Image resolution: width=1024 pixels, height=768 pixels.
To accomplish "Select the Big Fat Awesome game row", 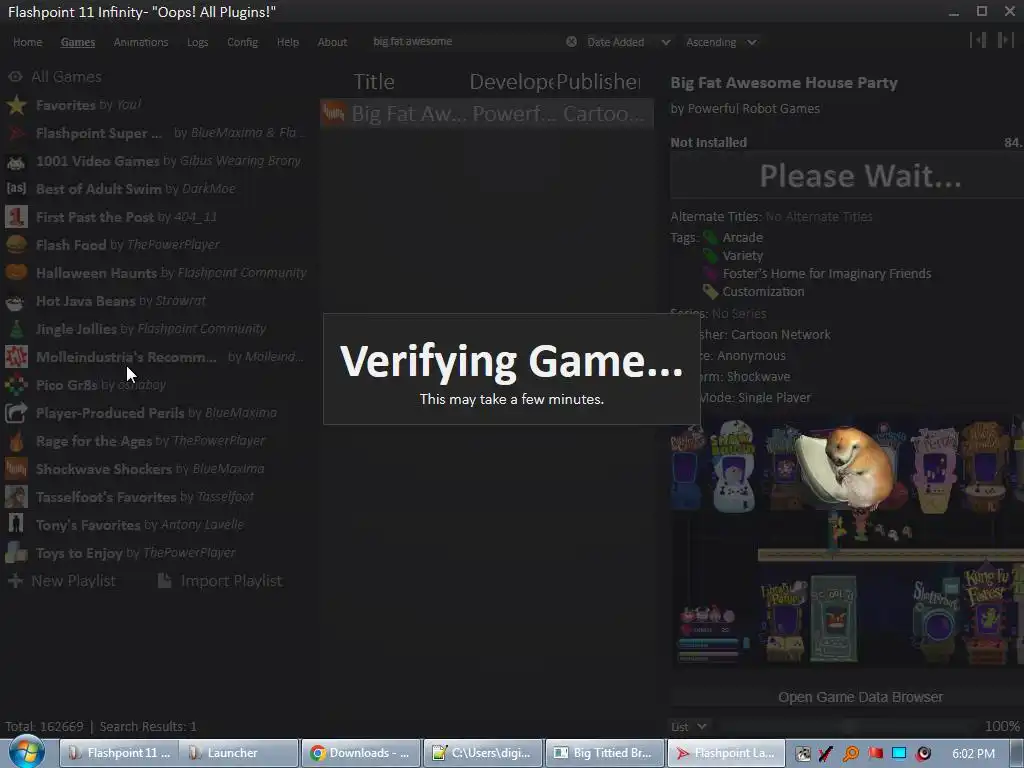I will [487, 114].
